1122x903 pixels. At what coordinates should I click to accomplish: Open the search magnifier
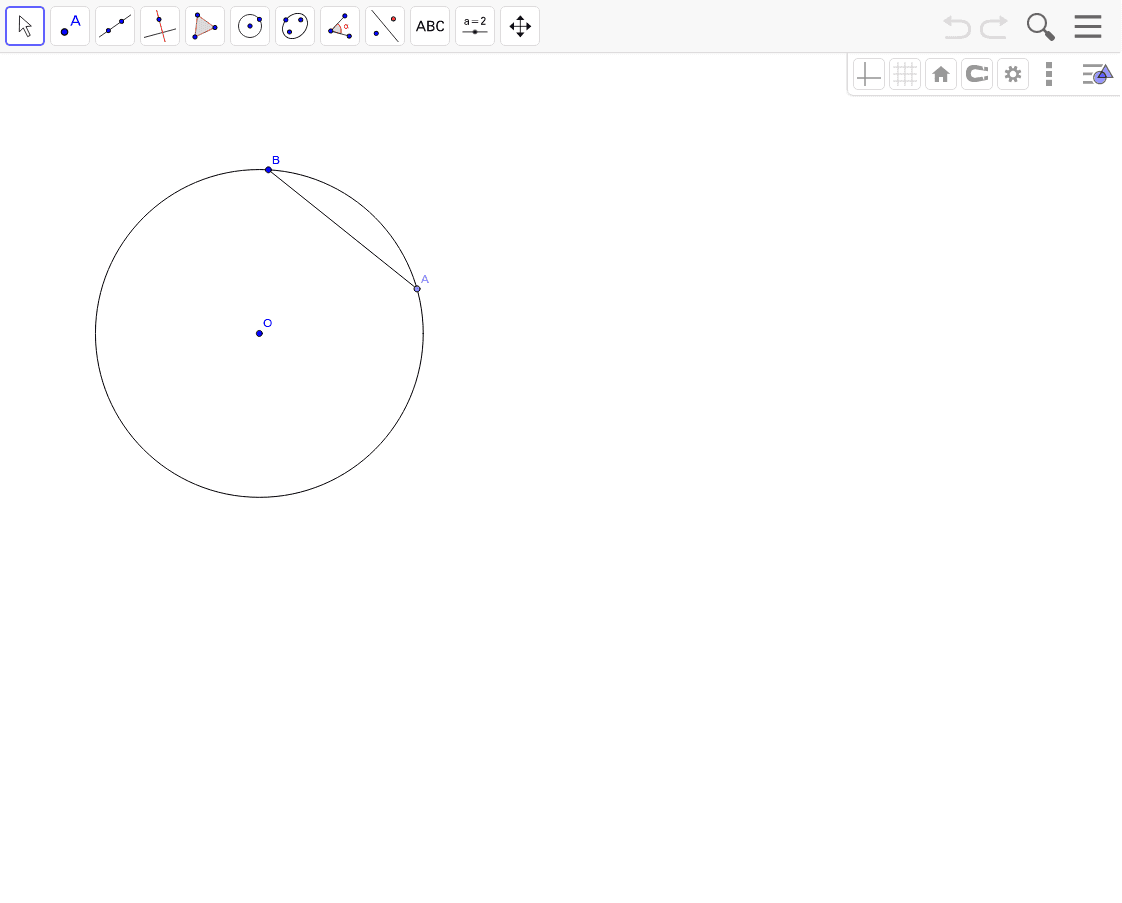tap(1040, 26)
